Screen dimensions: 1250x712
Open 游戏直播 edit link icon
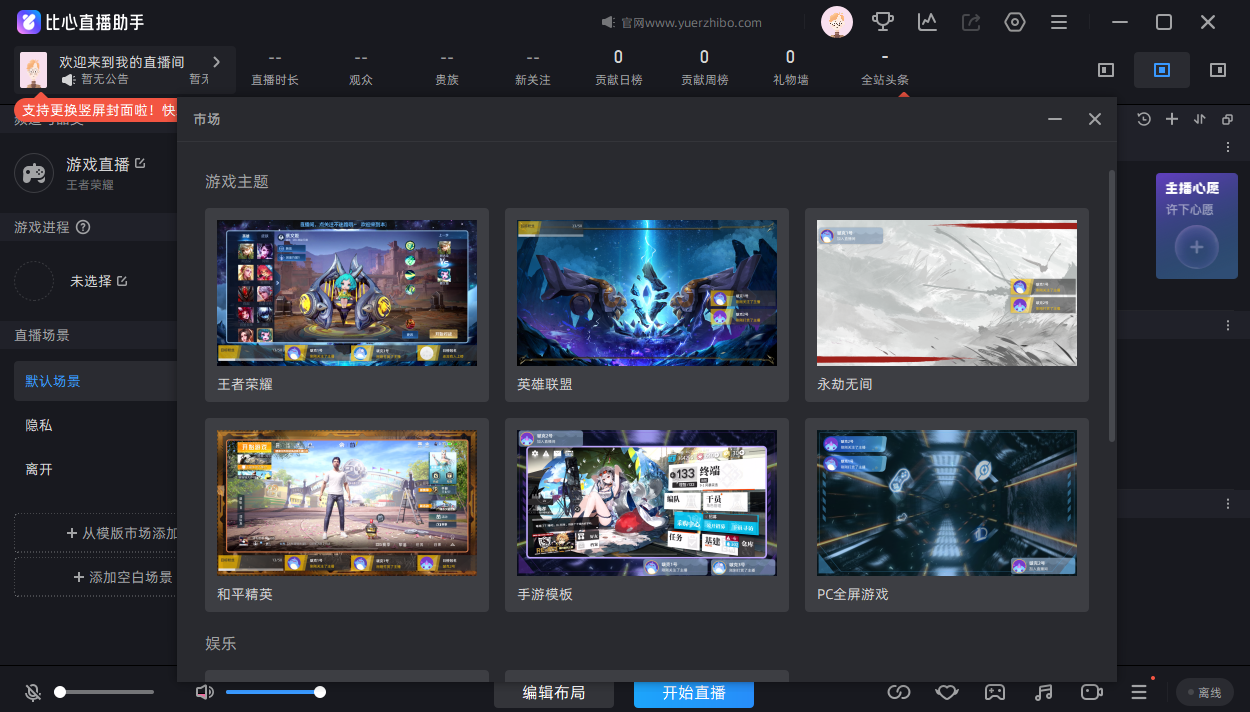tap(140, 163)
